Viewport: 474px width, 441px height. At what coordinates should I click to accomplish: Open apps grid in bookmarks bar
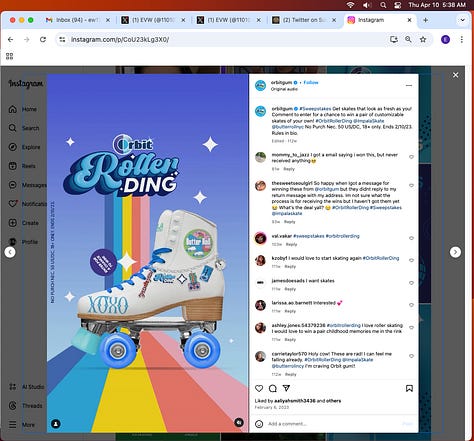click(9, 56)
